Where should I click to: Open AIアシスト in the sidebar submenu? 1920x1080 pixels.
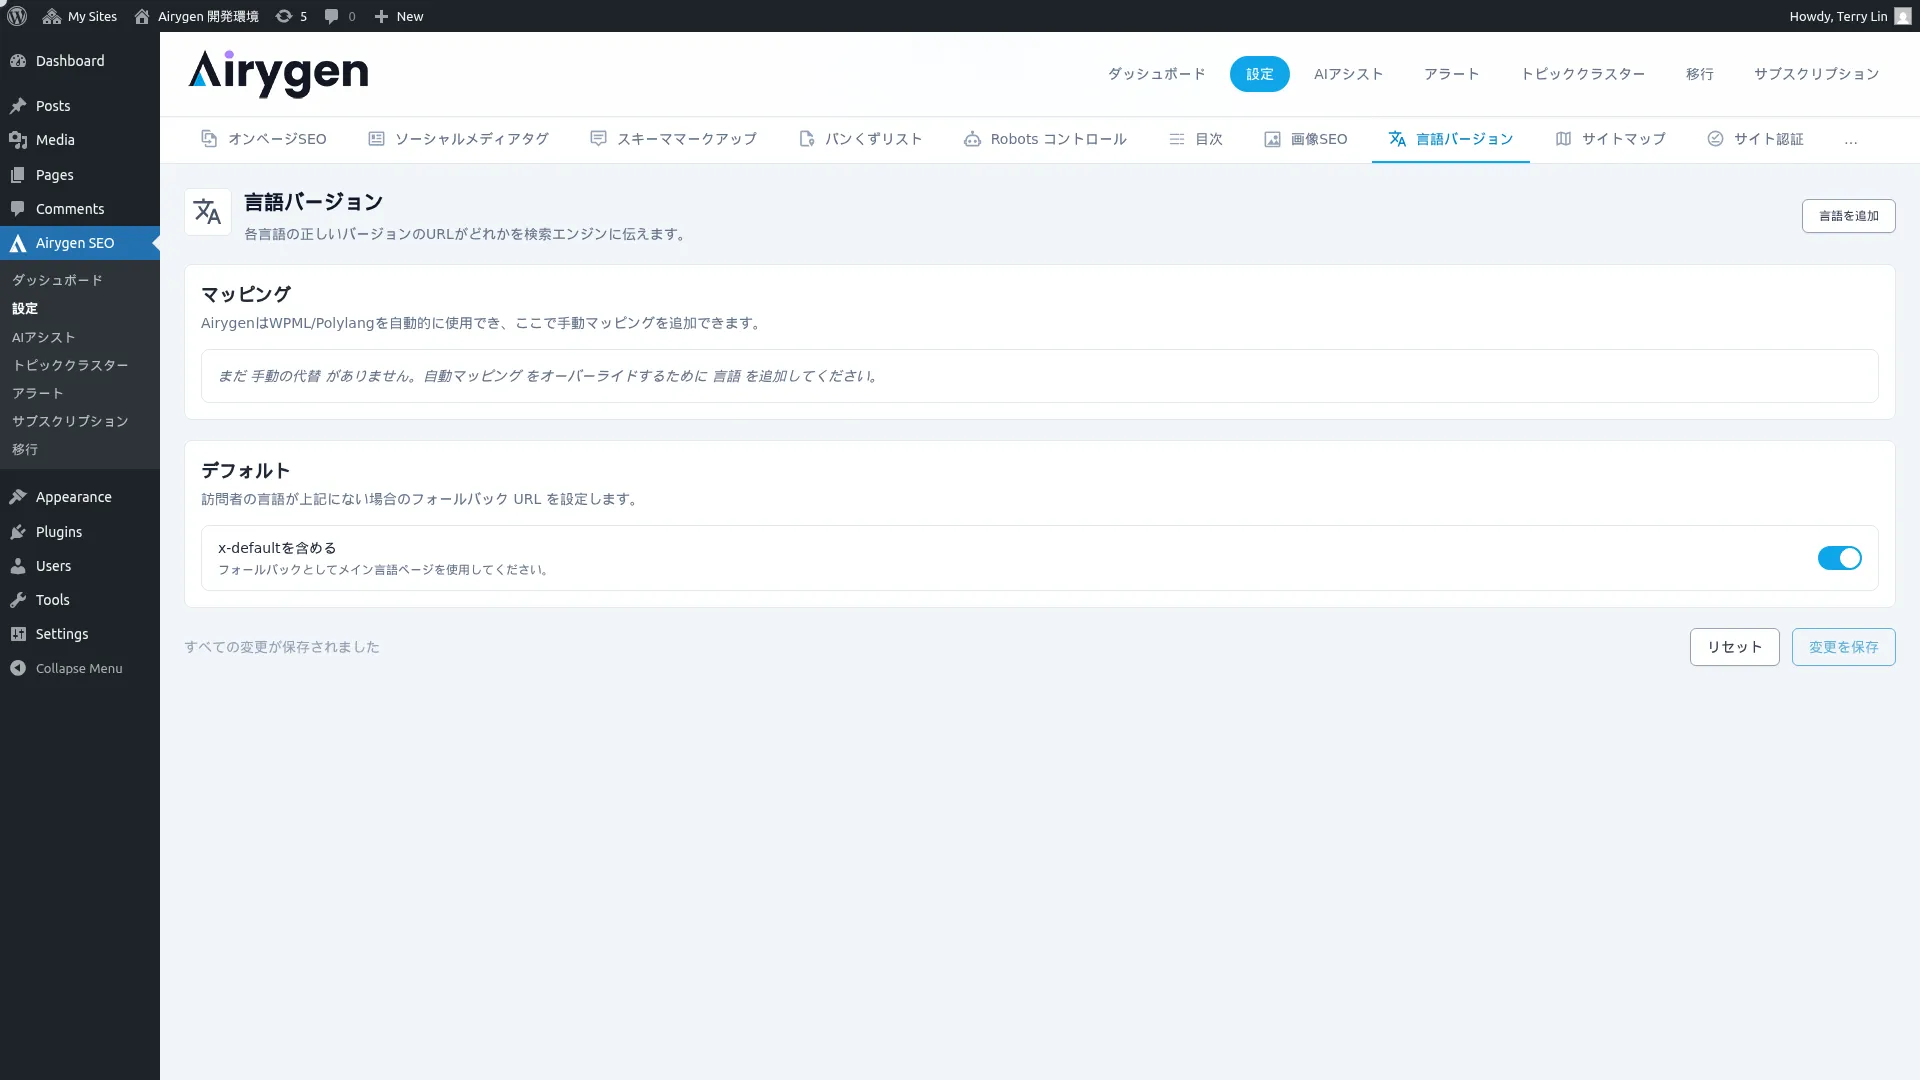[x=43, y=337]
